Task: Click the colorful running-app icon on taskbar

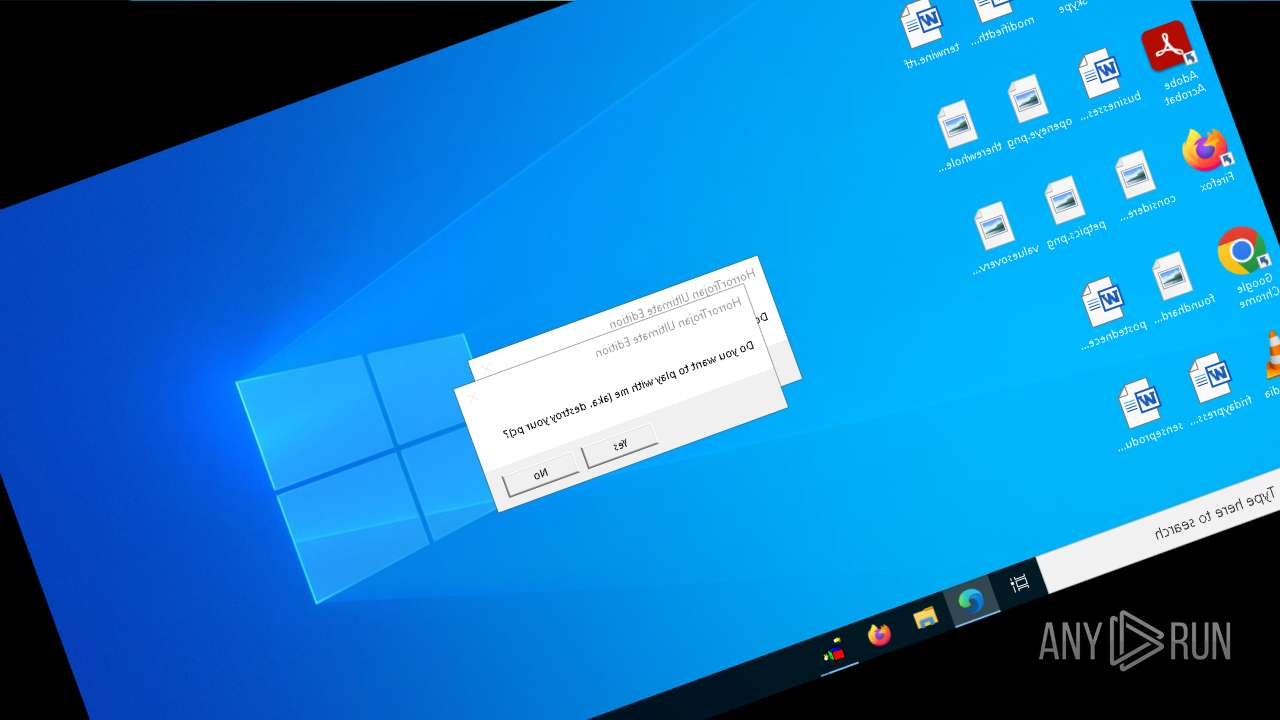Action: pyautogui.click(x=835, y=651)
